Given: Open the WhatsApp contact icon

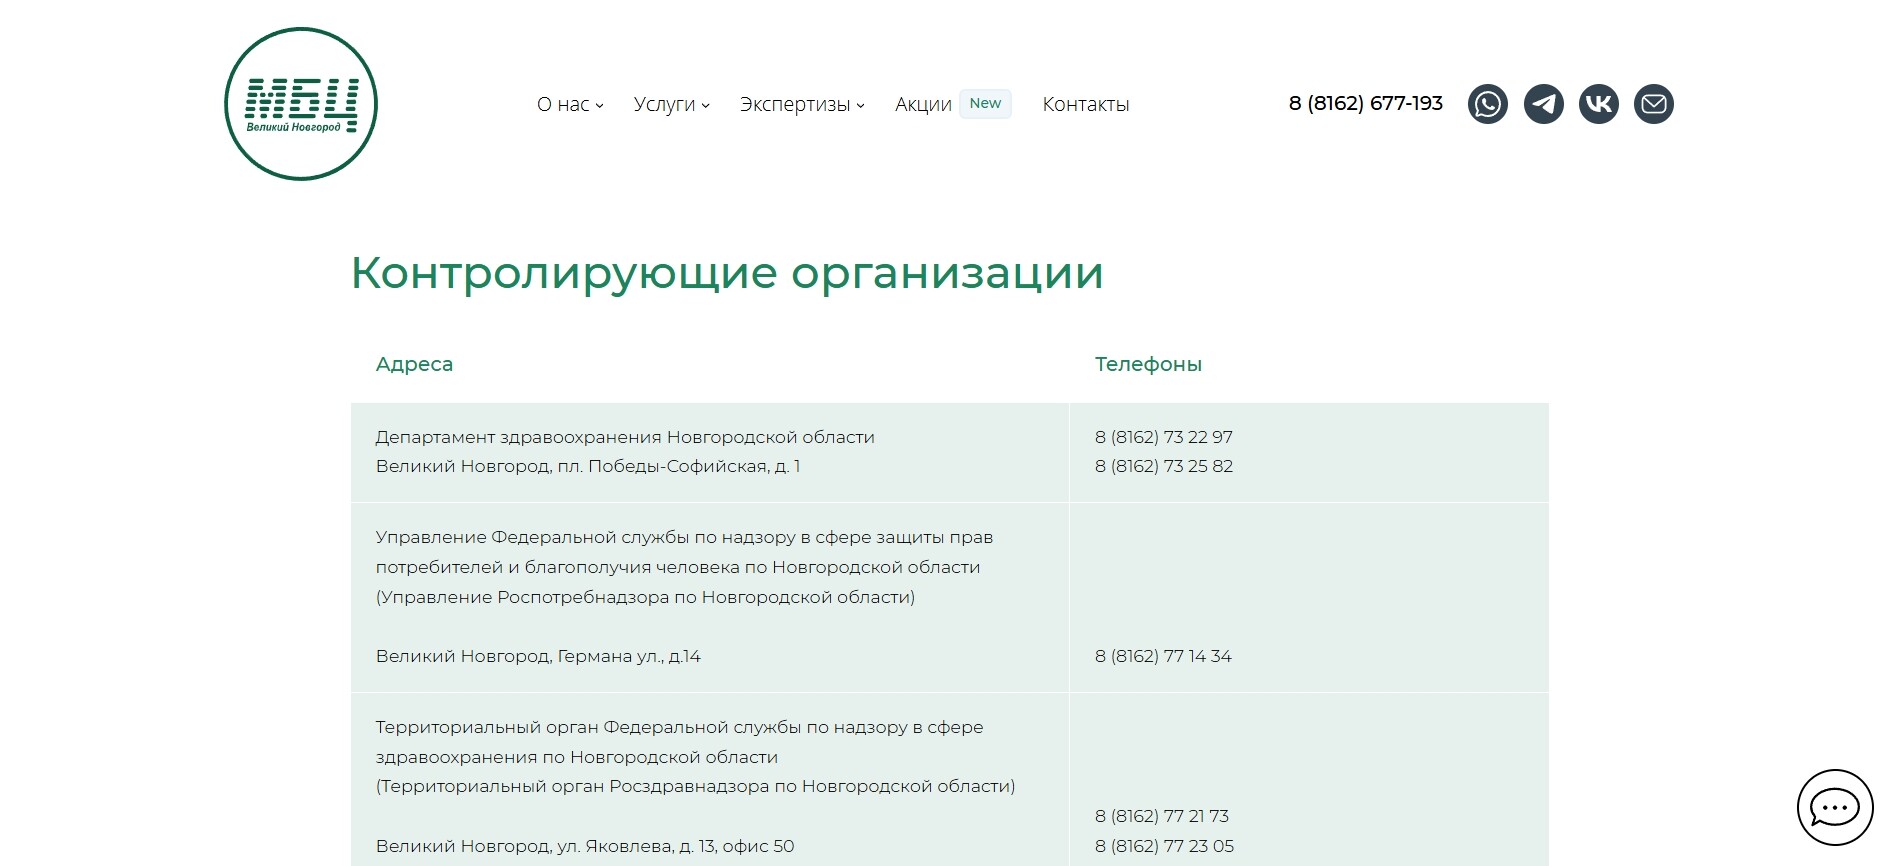Looking at the screenshot, I should pyautogui.click(x=1487, y=104).
